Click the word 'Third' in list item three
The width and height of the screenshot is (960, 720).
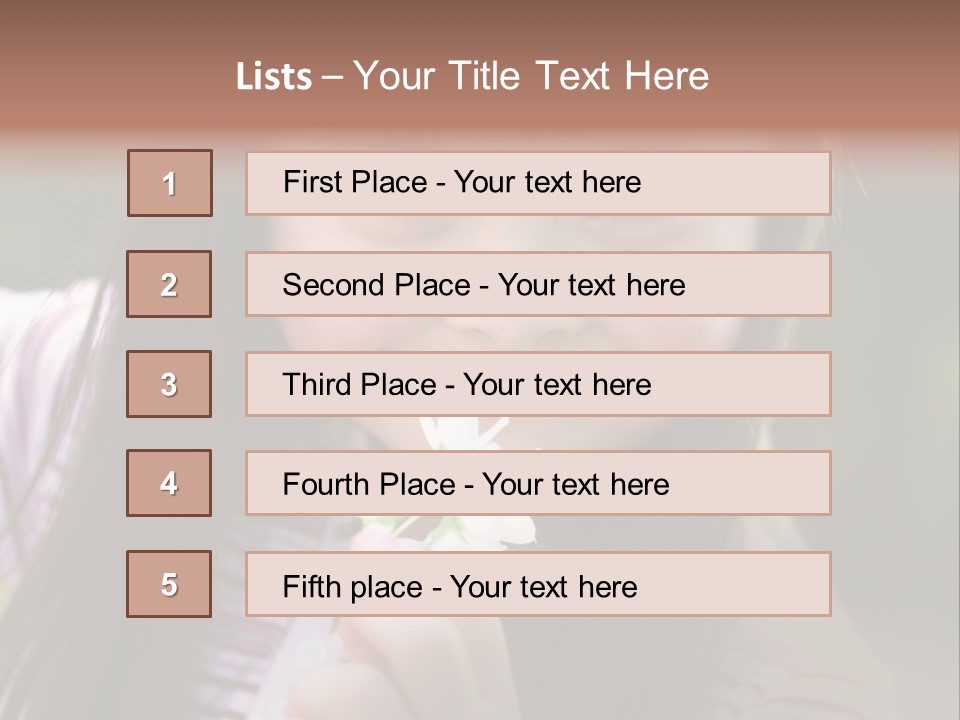point(314,385)
